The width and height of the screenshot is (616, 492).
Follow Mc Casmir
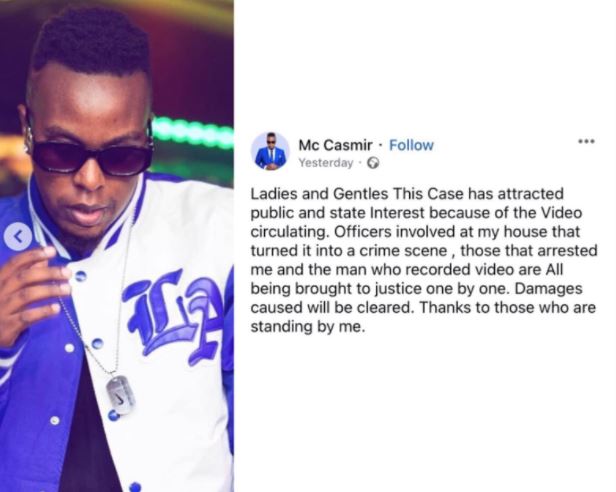pyautogui.click(x=411, y=145)
